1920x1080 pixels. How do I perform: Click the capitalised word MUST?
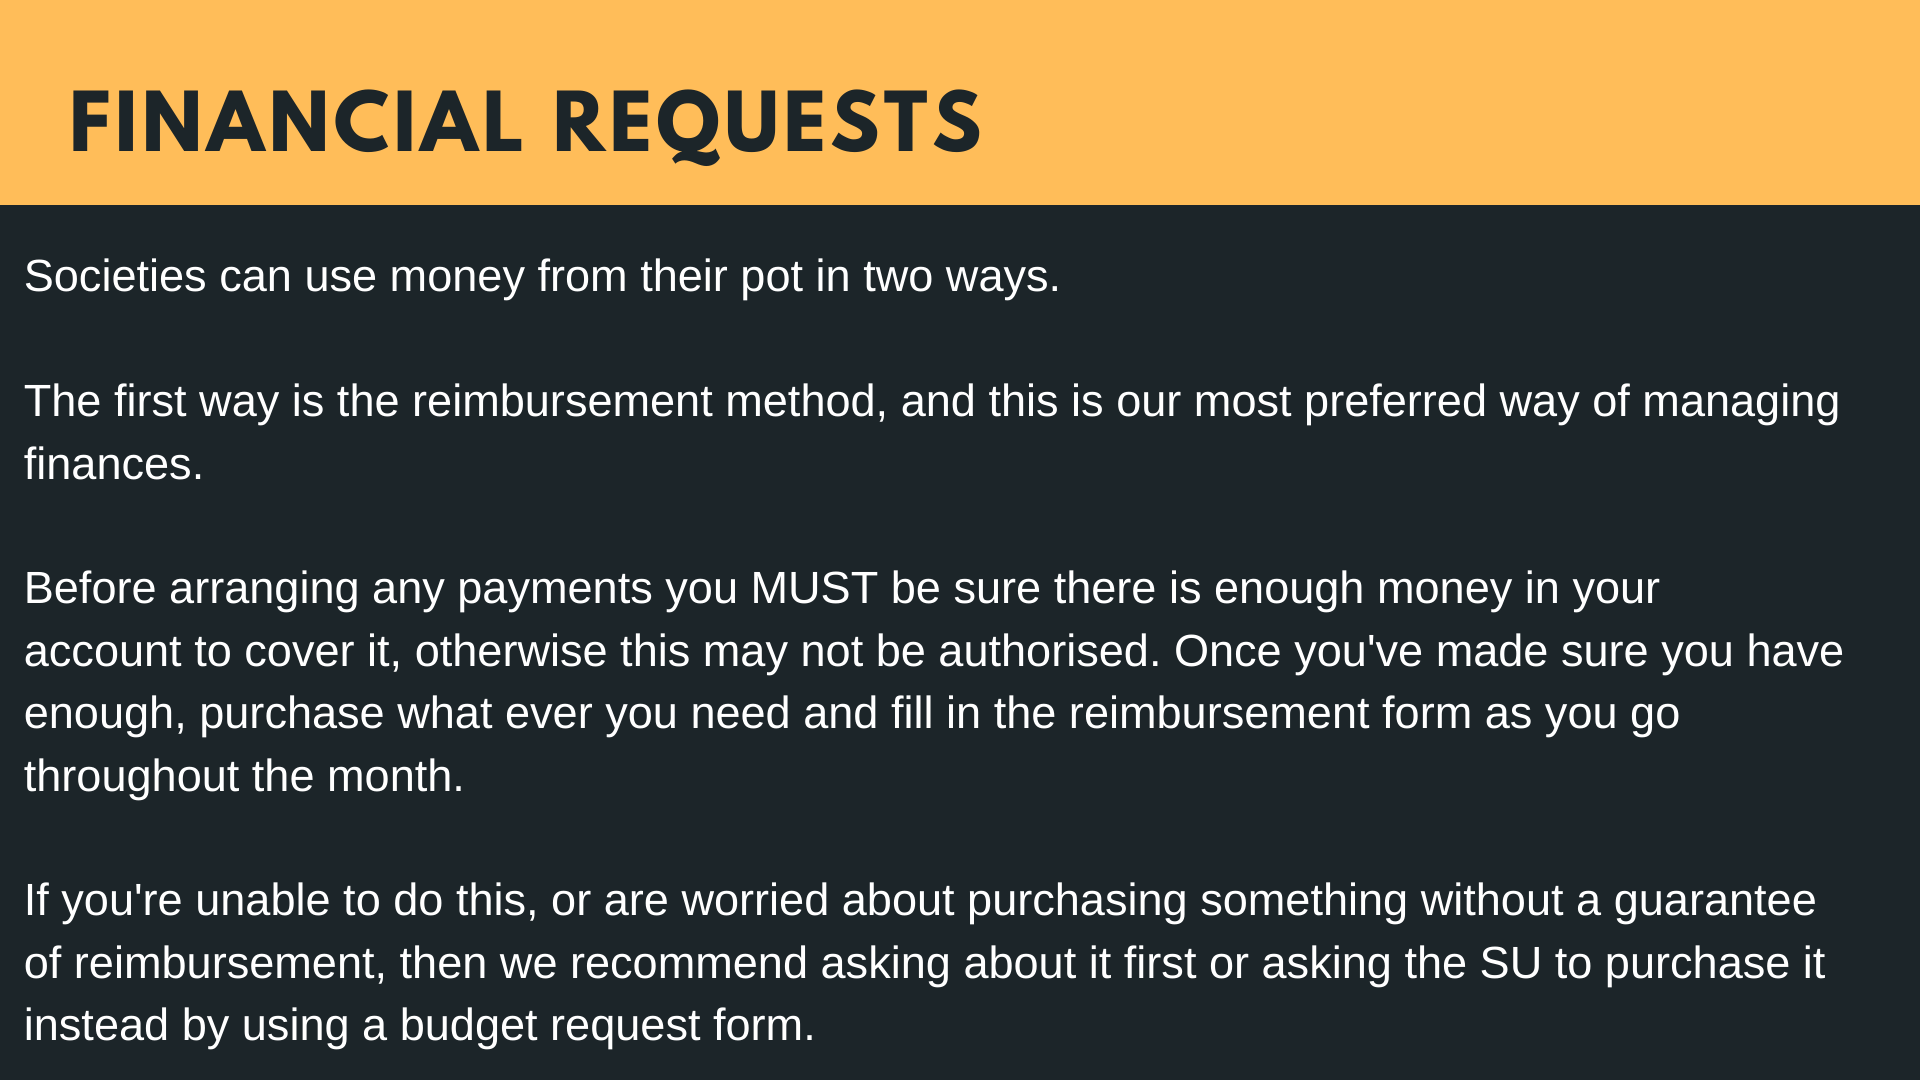pyautogui.click(x=814, y=588)
